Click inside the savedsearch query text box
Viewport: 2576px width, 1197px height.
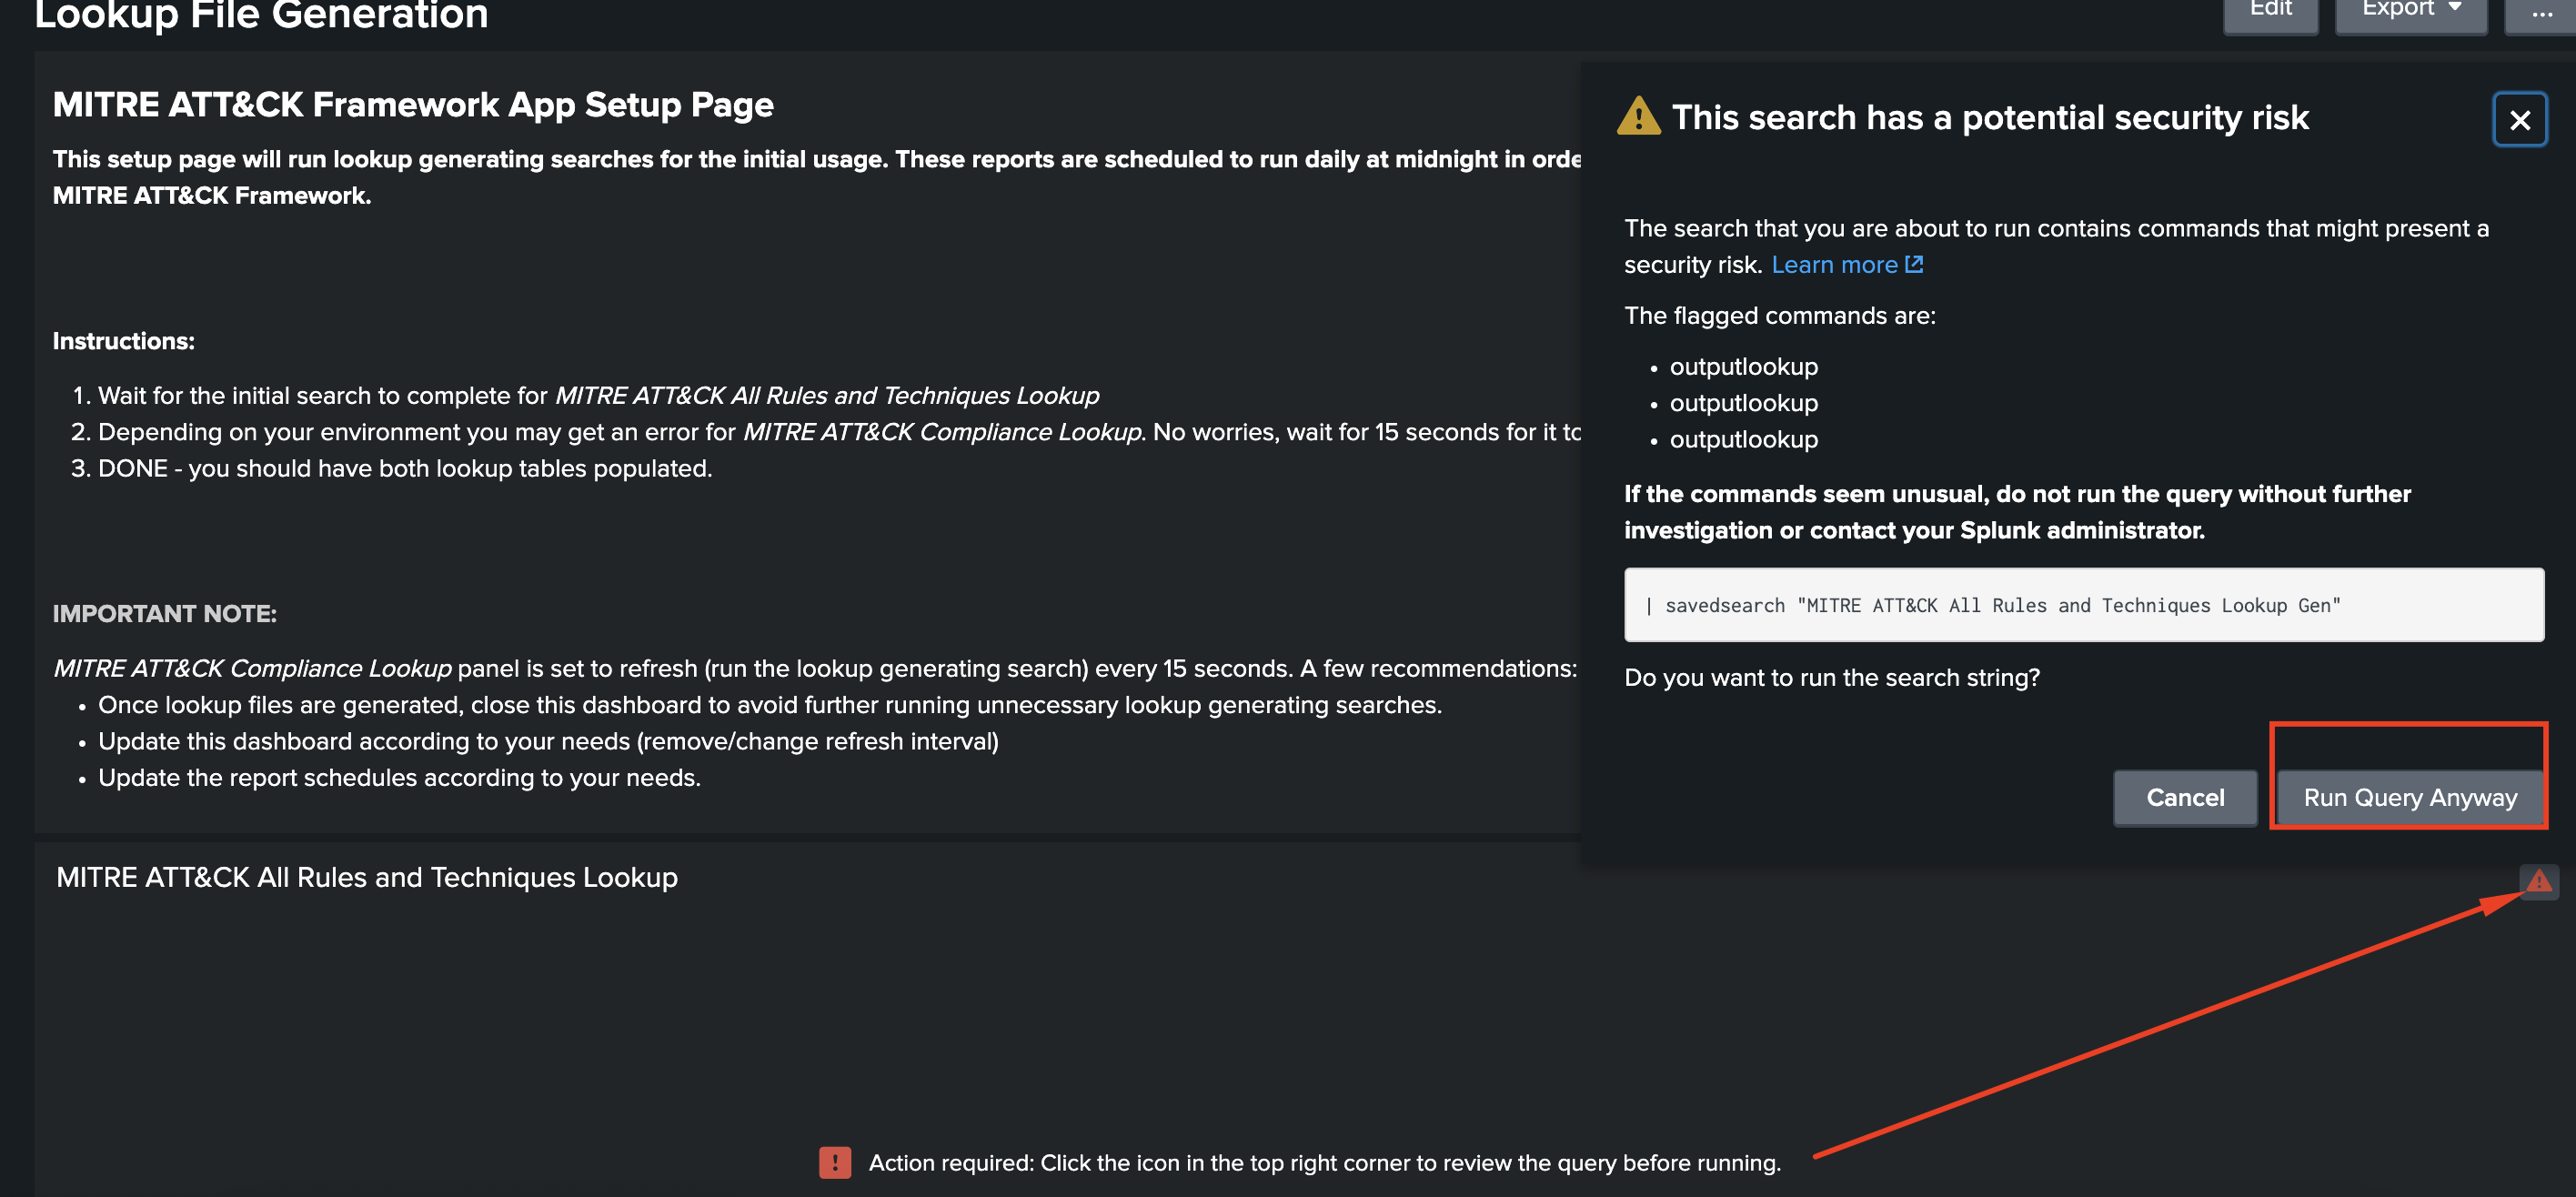(x=2083, y=605)
